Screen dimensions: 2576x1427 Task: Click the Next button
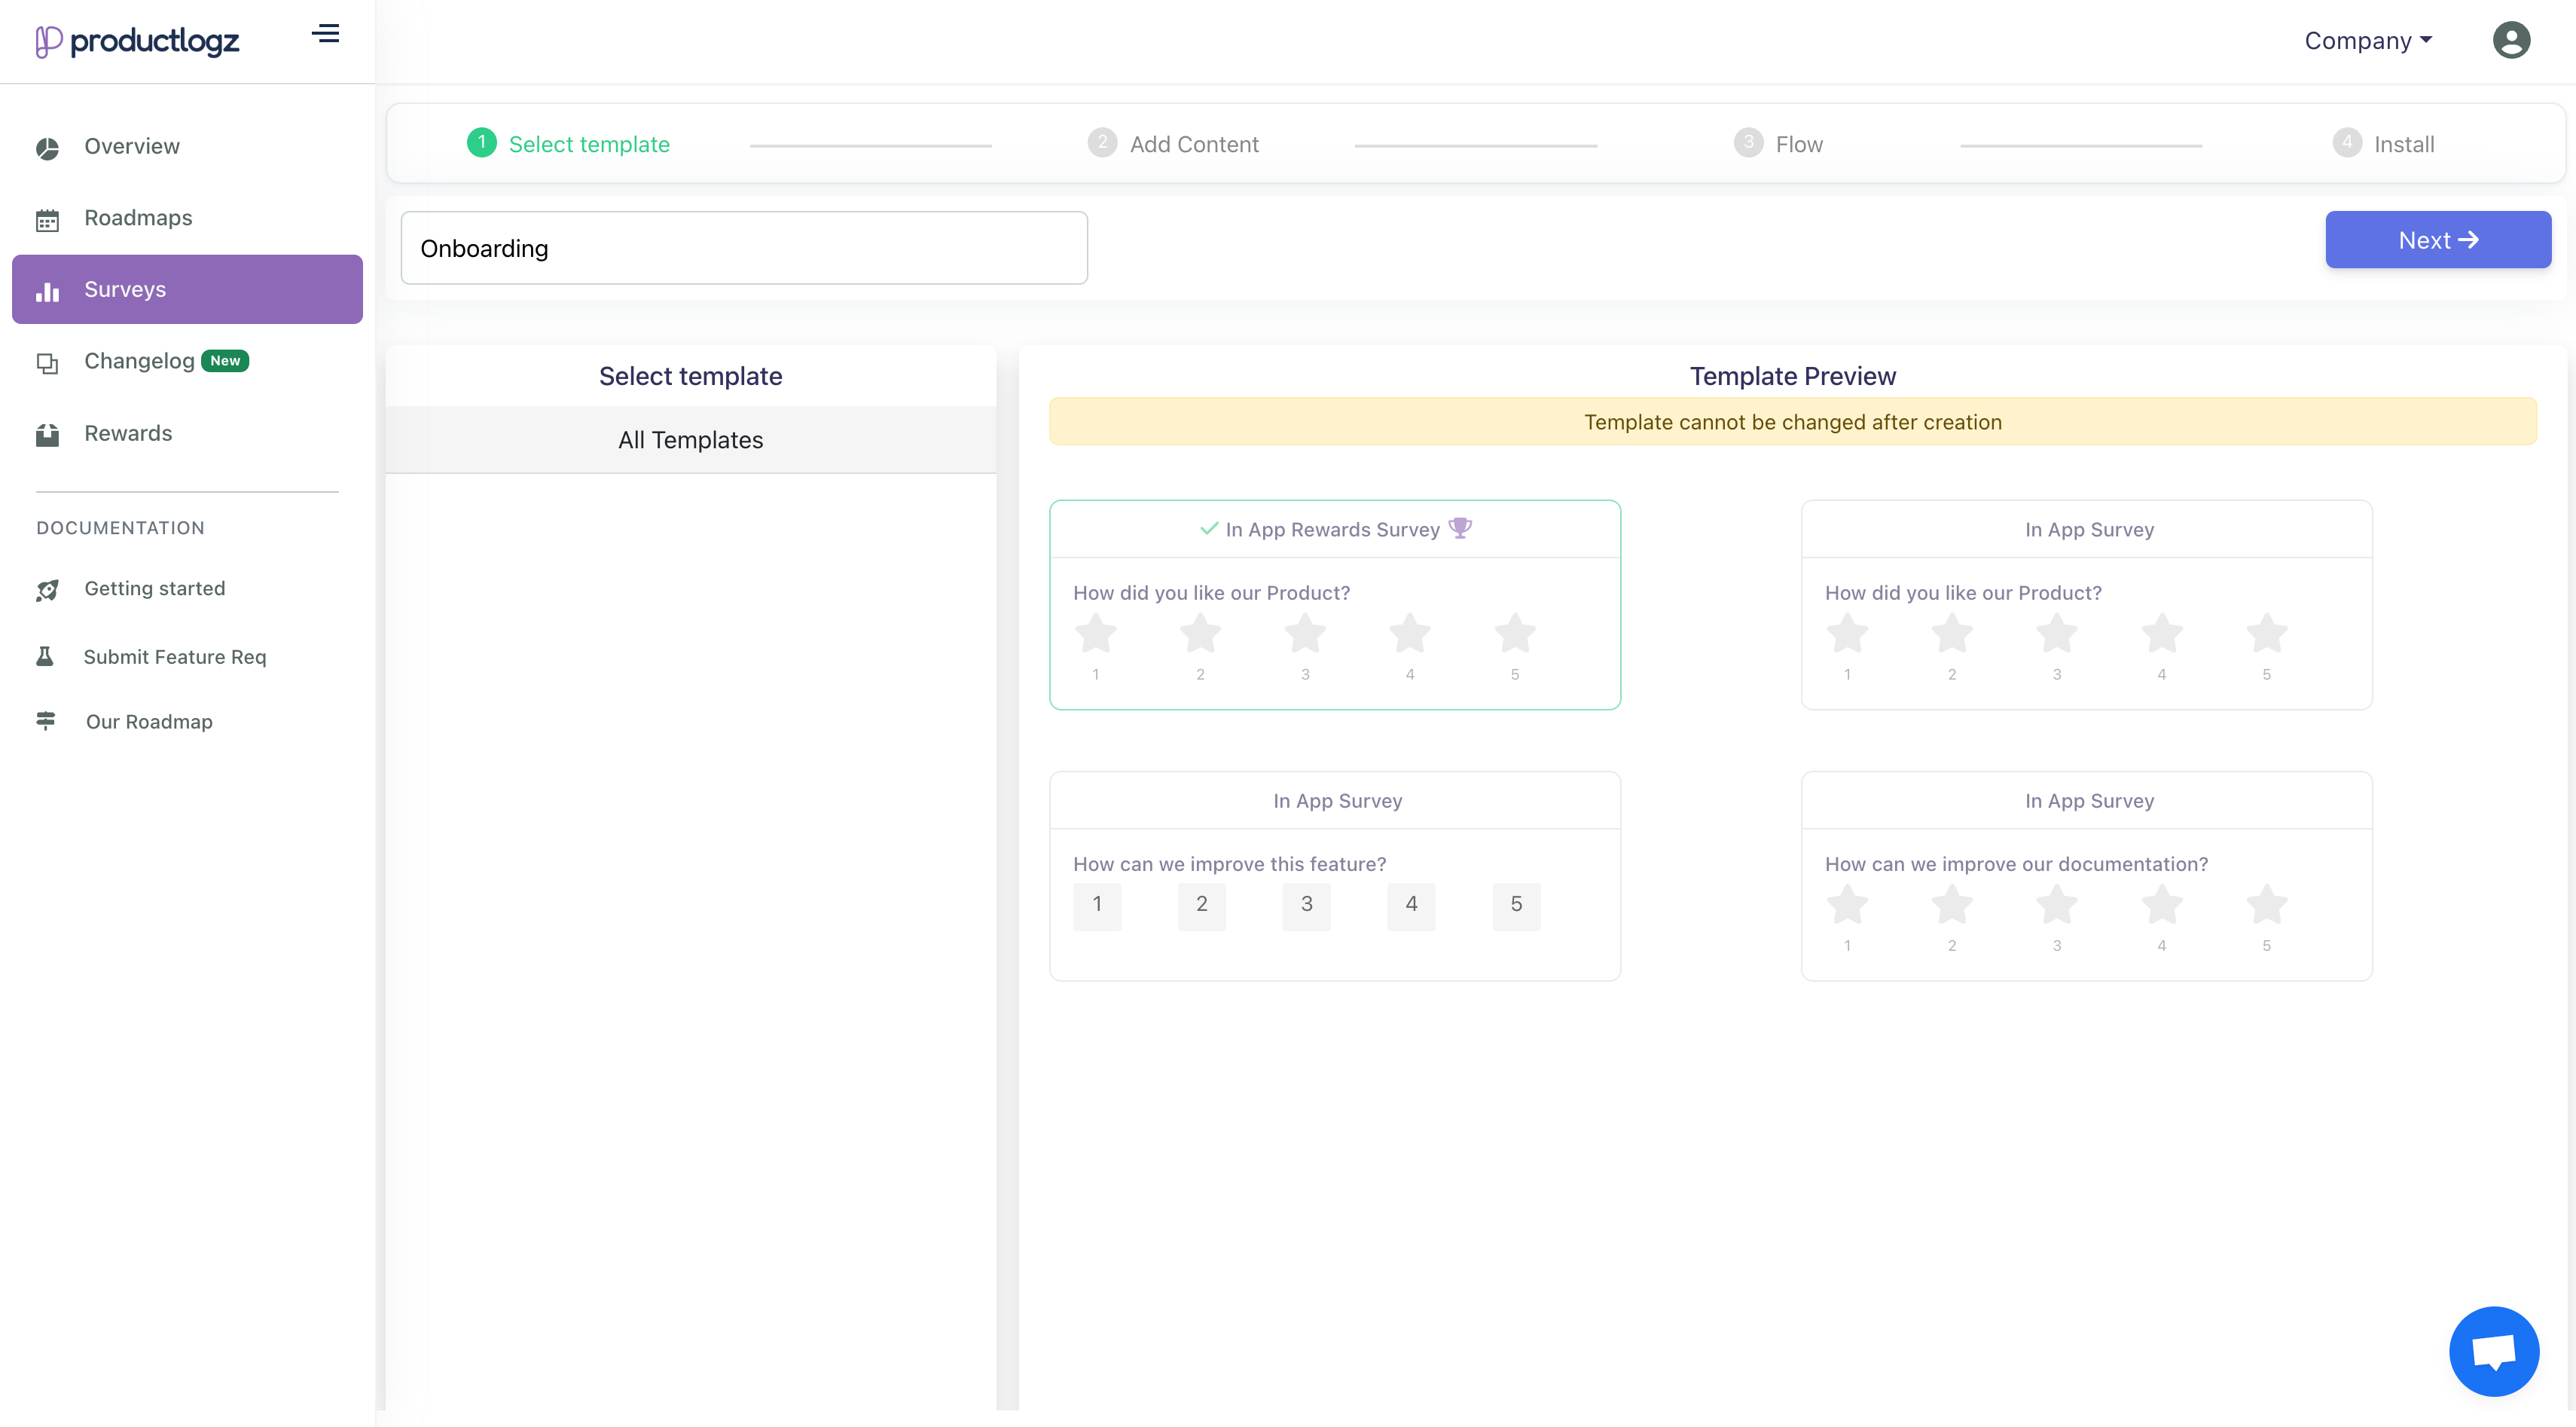coord(2437,240)
